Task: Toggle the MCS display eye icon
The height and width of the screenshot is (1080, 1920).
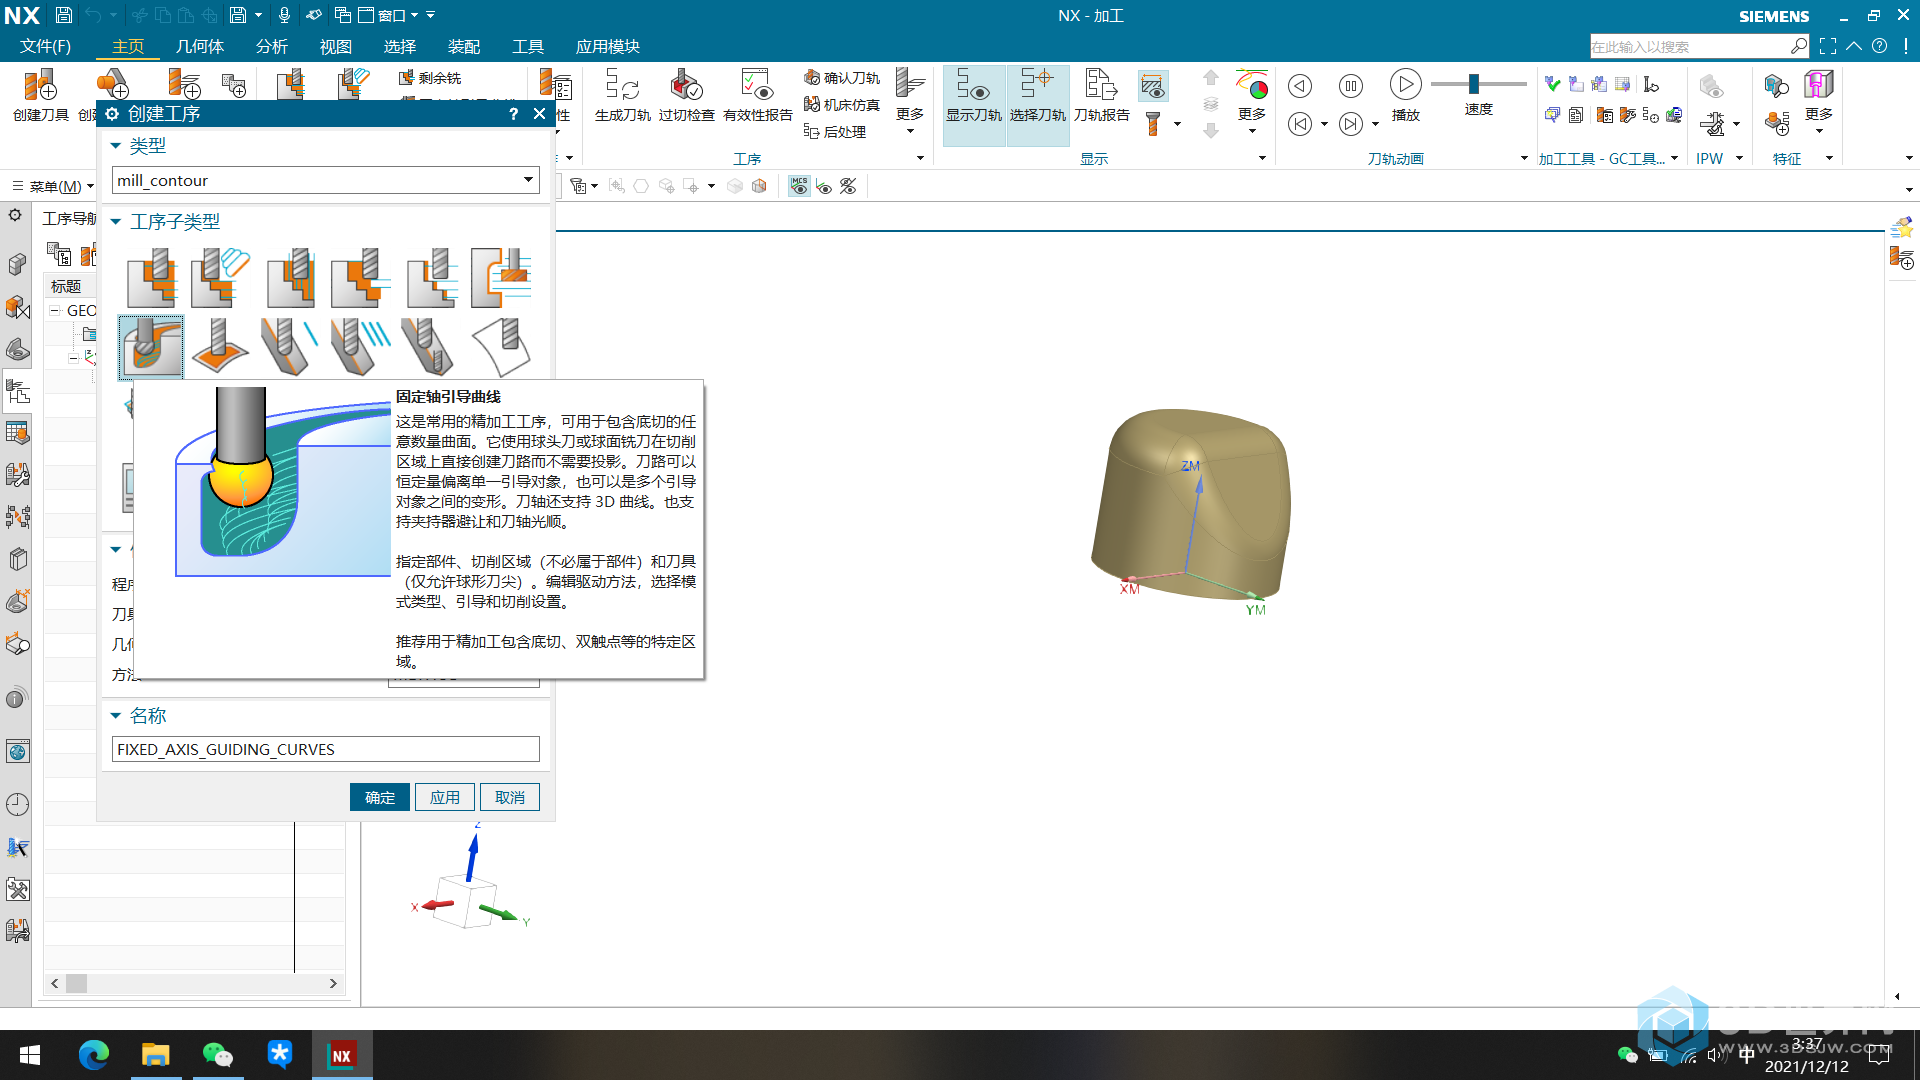Action: pyautogui.click(x=799, y=186)
